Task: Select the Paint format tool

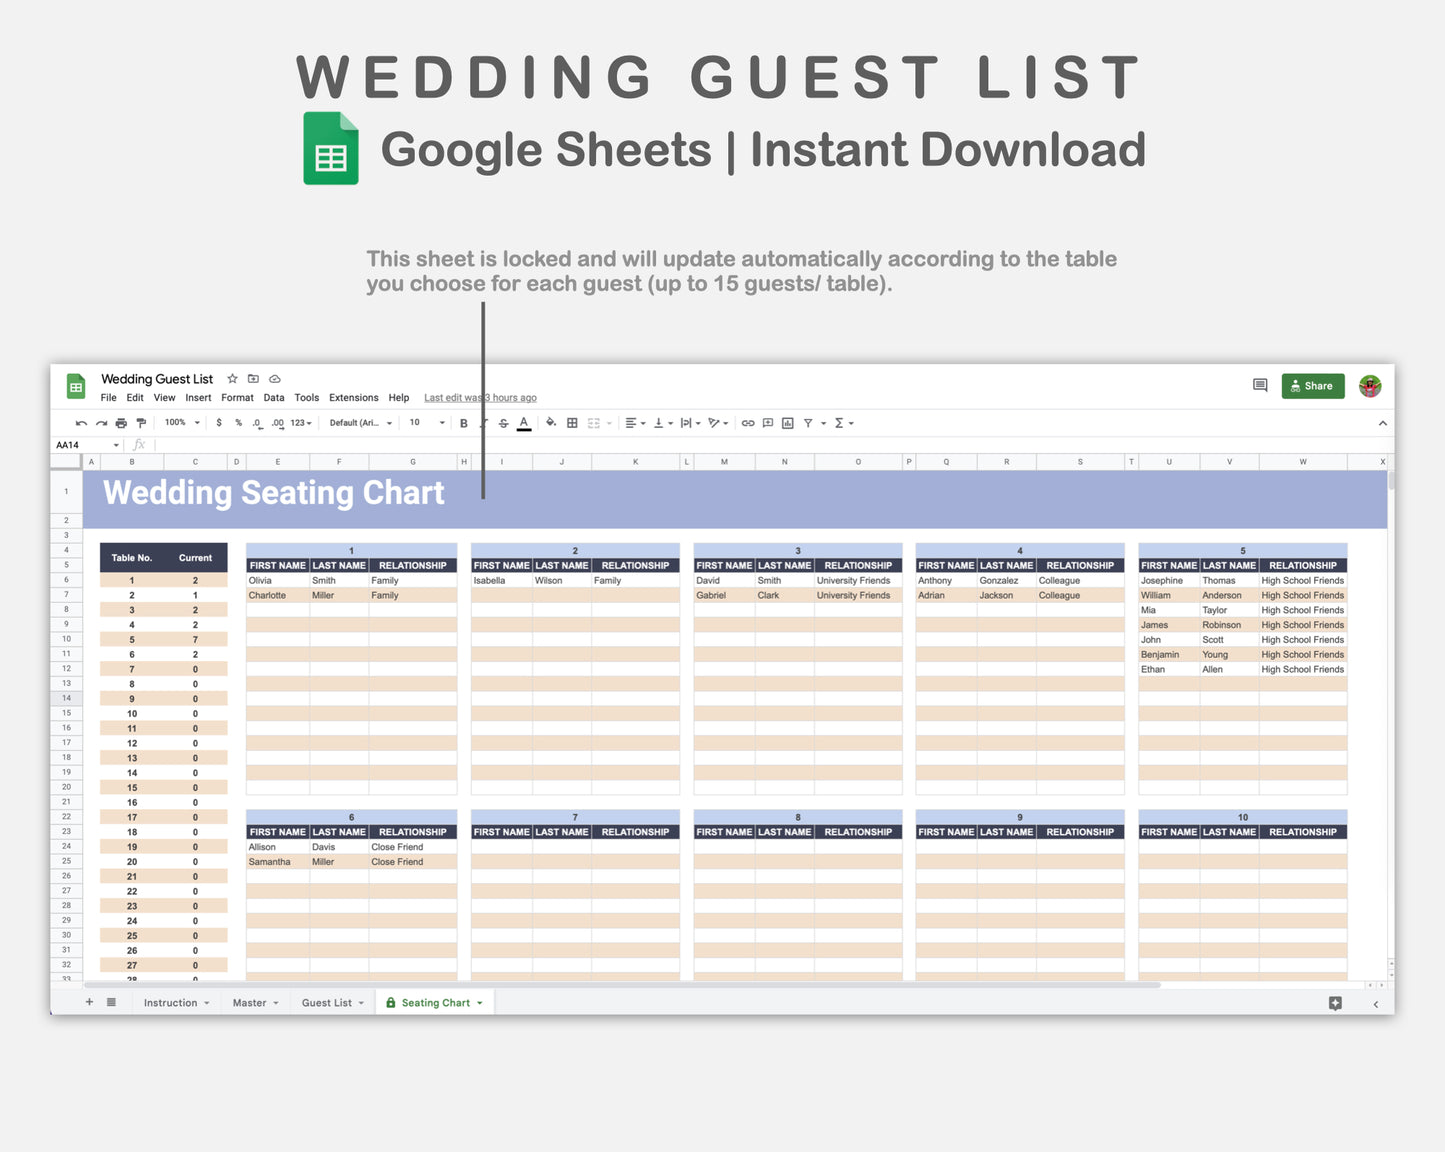Action: (142, 422)
